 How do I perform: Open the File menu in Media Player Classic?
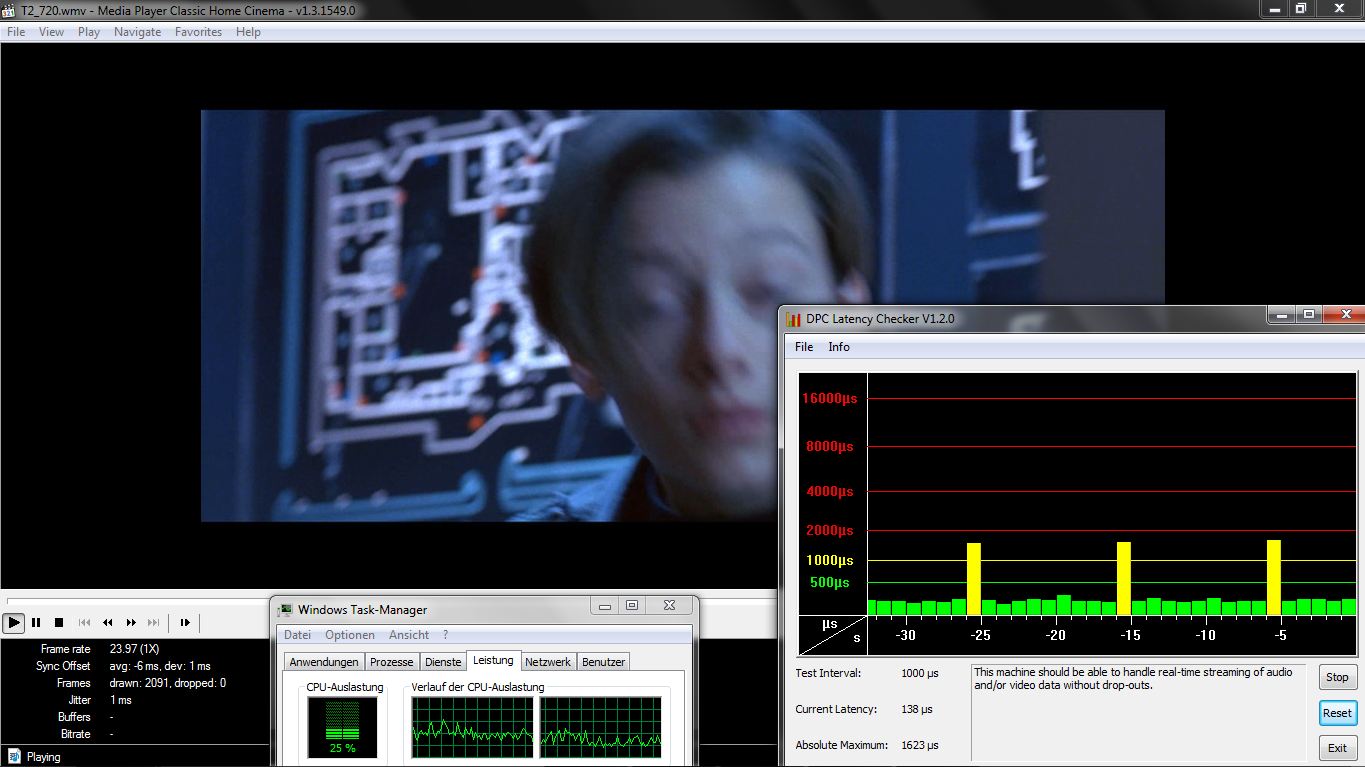pos(16,32)
